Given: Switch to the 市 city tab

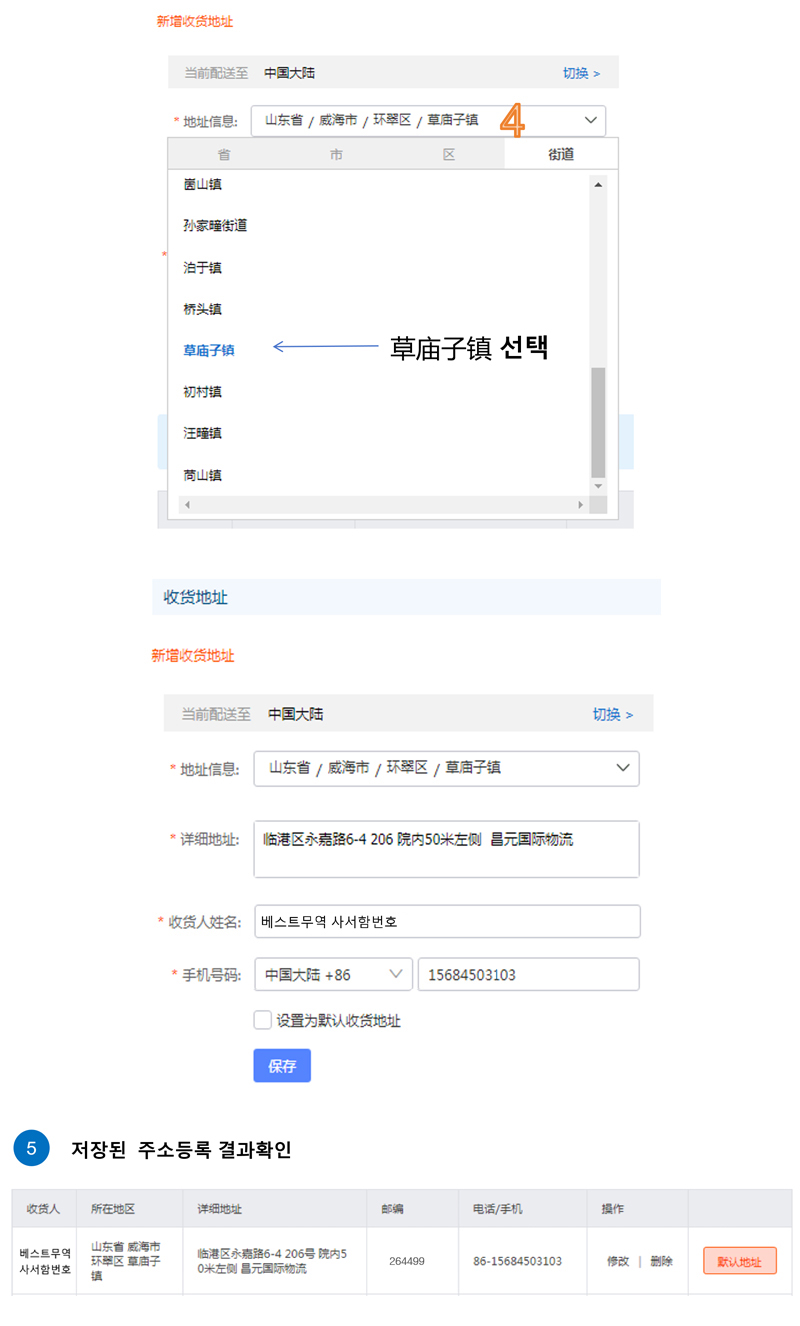Looking at the screenshot, I should 337,154.
